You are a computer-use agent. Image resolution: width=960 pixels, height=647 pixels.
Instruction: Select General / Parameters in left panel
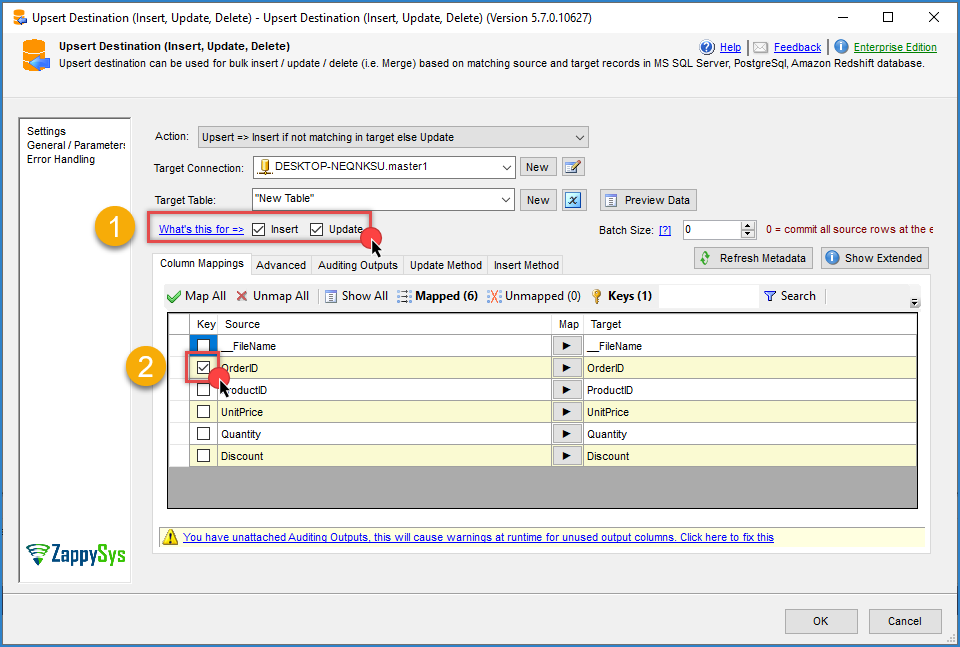tap(76, 145)
